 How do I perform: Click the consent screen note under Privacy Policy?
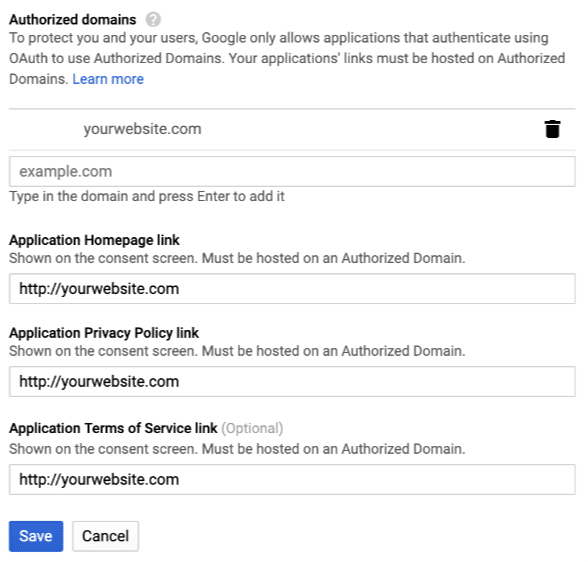(237, 351)
